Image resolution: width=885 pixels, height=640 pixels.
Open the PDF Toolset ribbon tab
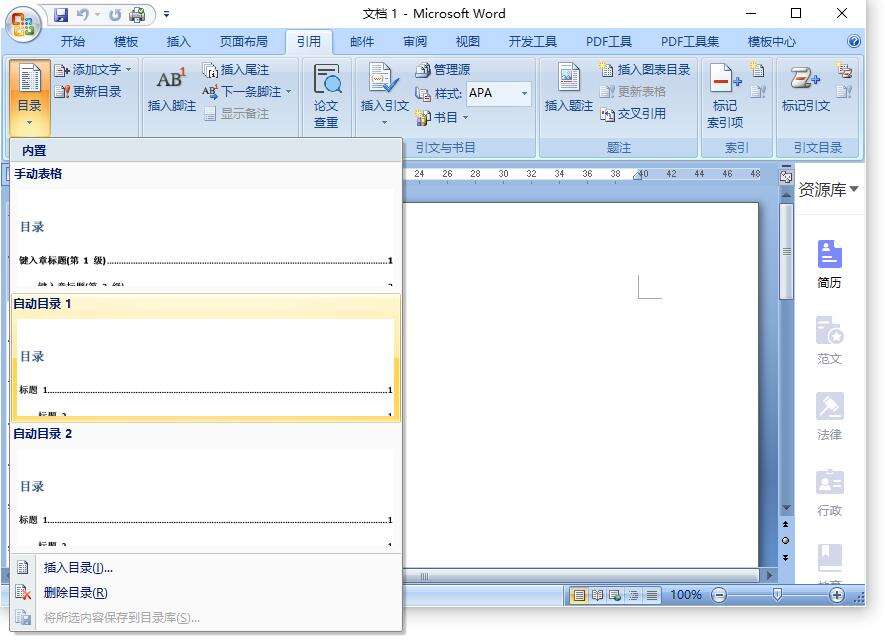coord(690,42)
